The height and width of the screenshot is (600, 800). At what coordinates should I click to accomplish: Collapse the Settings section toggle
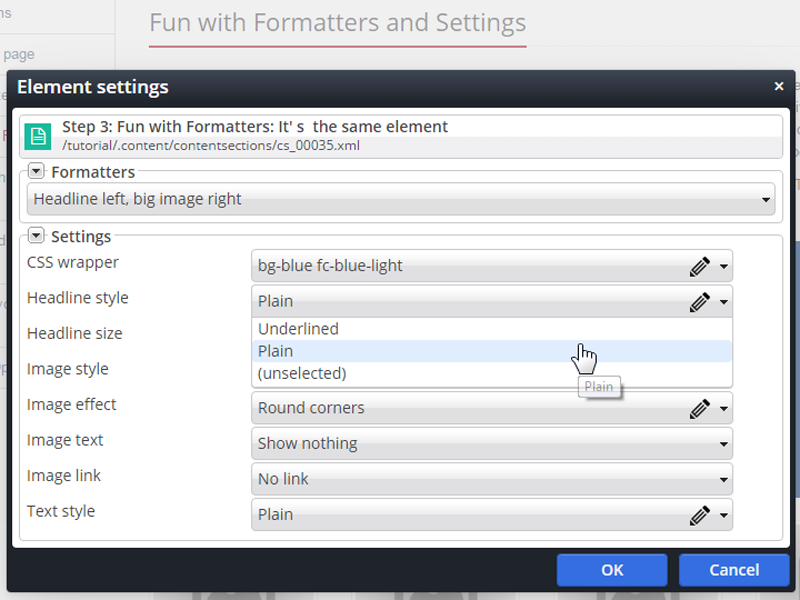tap(36, 236)
